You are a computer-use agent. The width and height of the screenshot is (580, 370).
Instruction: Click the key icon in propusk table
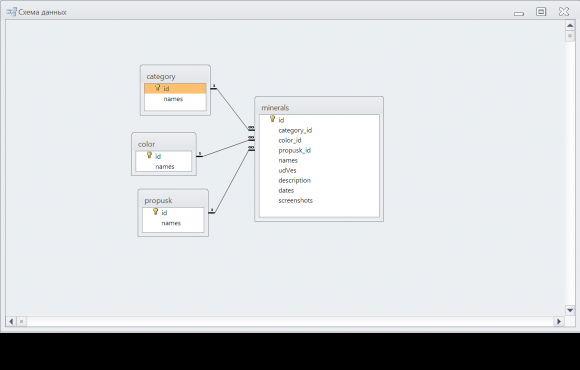pyautogui.click(x=155, y=212)
